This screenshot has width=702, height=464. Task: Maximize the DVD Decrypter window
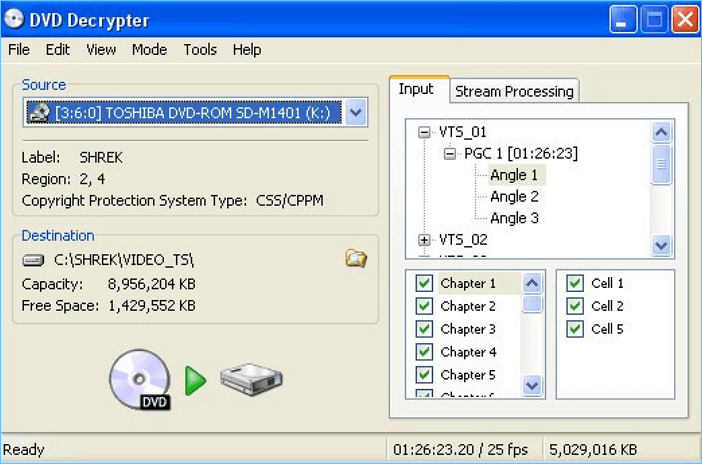pos(654,19)
